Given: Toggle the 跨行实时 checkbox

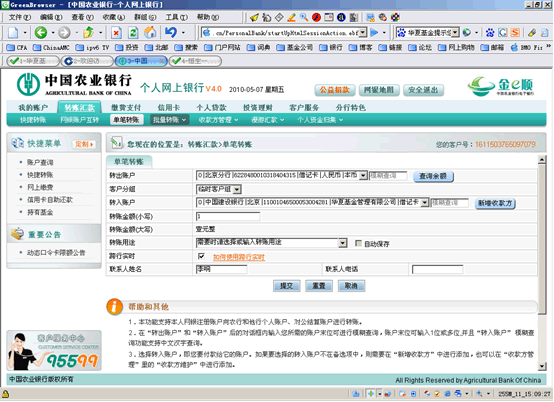Looking at the screenshot, I should tap(201, 256).
